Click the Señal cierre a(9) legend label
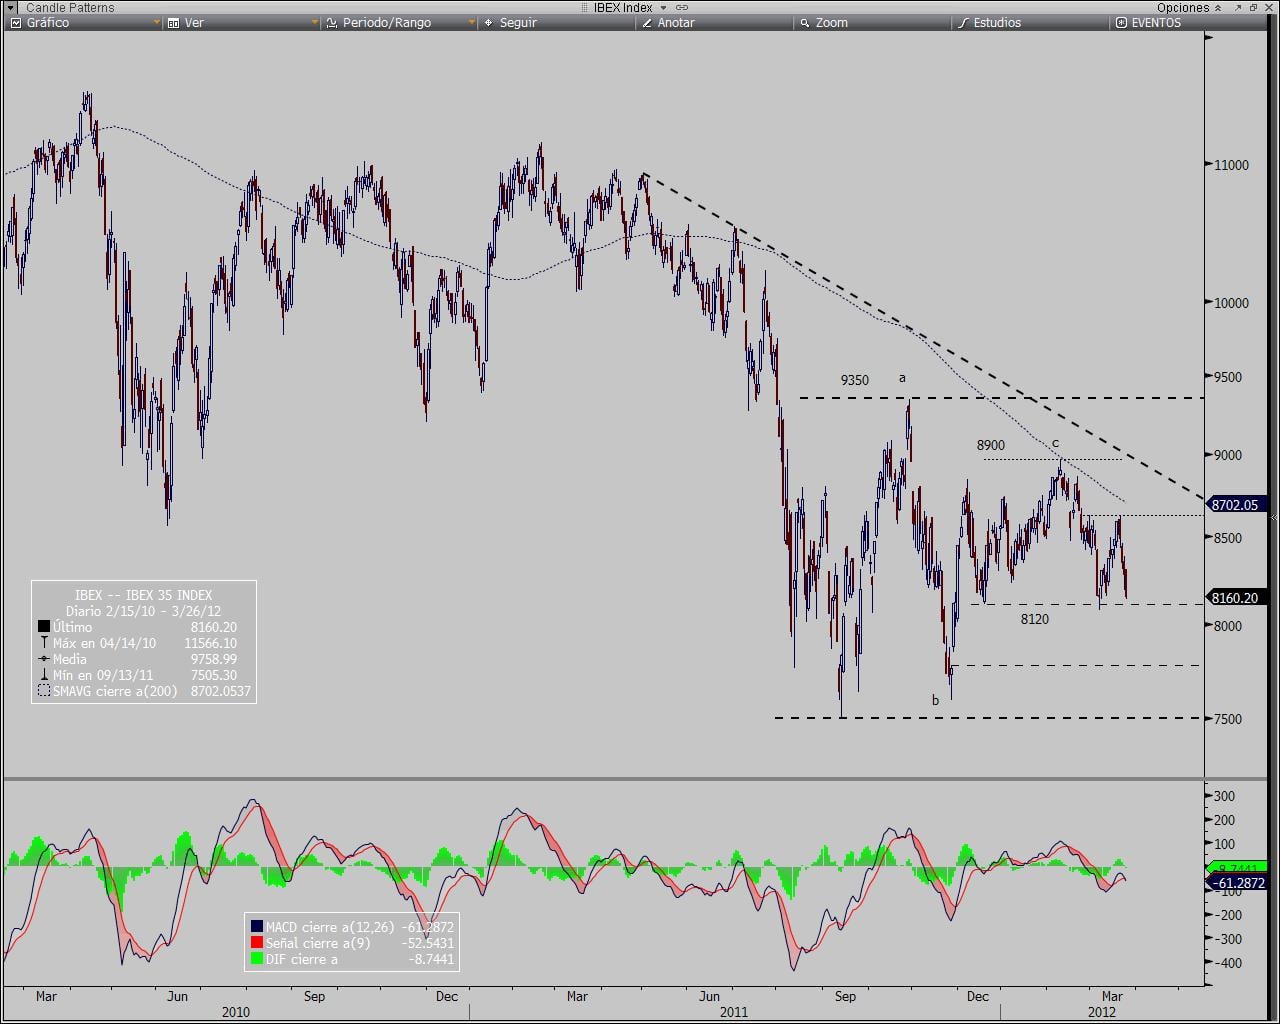 click(x=318, y=943)
